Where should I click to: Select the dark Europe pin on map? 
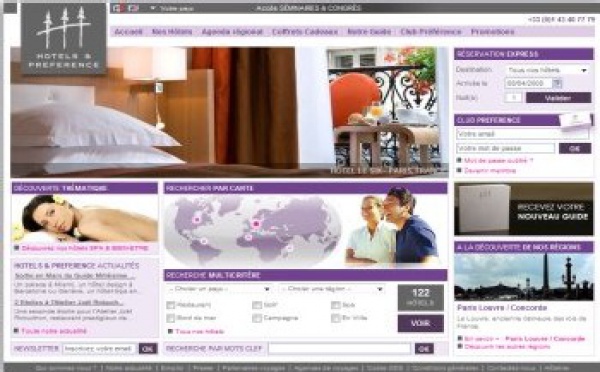pos(256,223)
